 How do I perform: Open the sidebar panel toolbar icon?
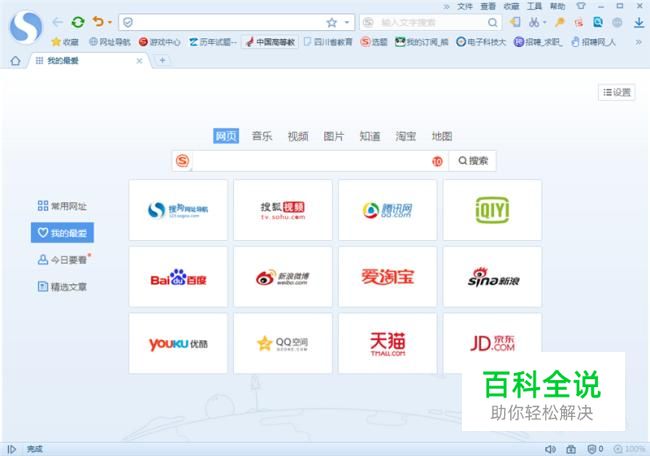[x=515, y=22]
